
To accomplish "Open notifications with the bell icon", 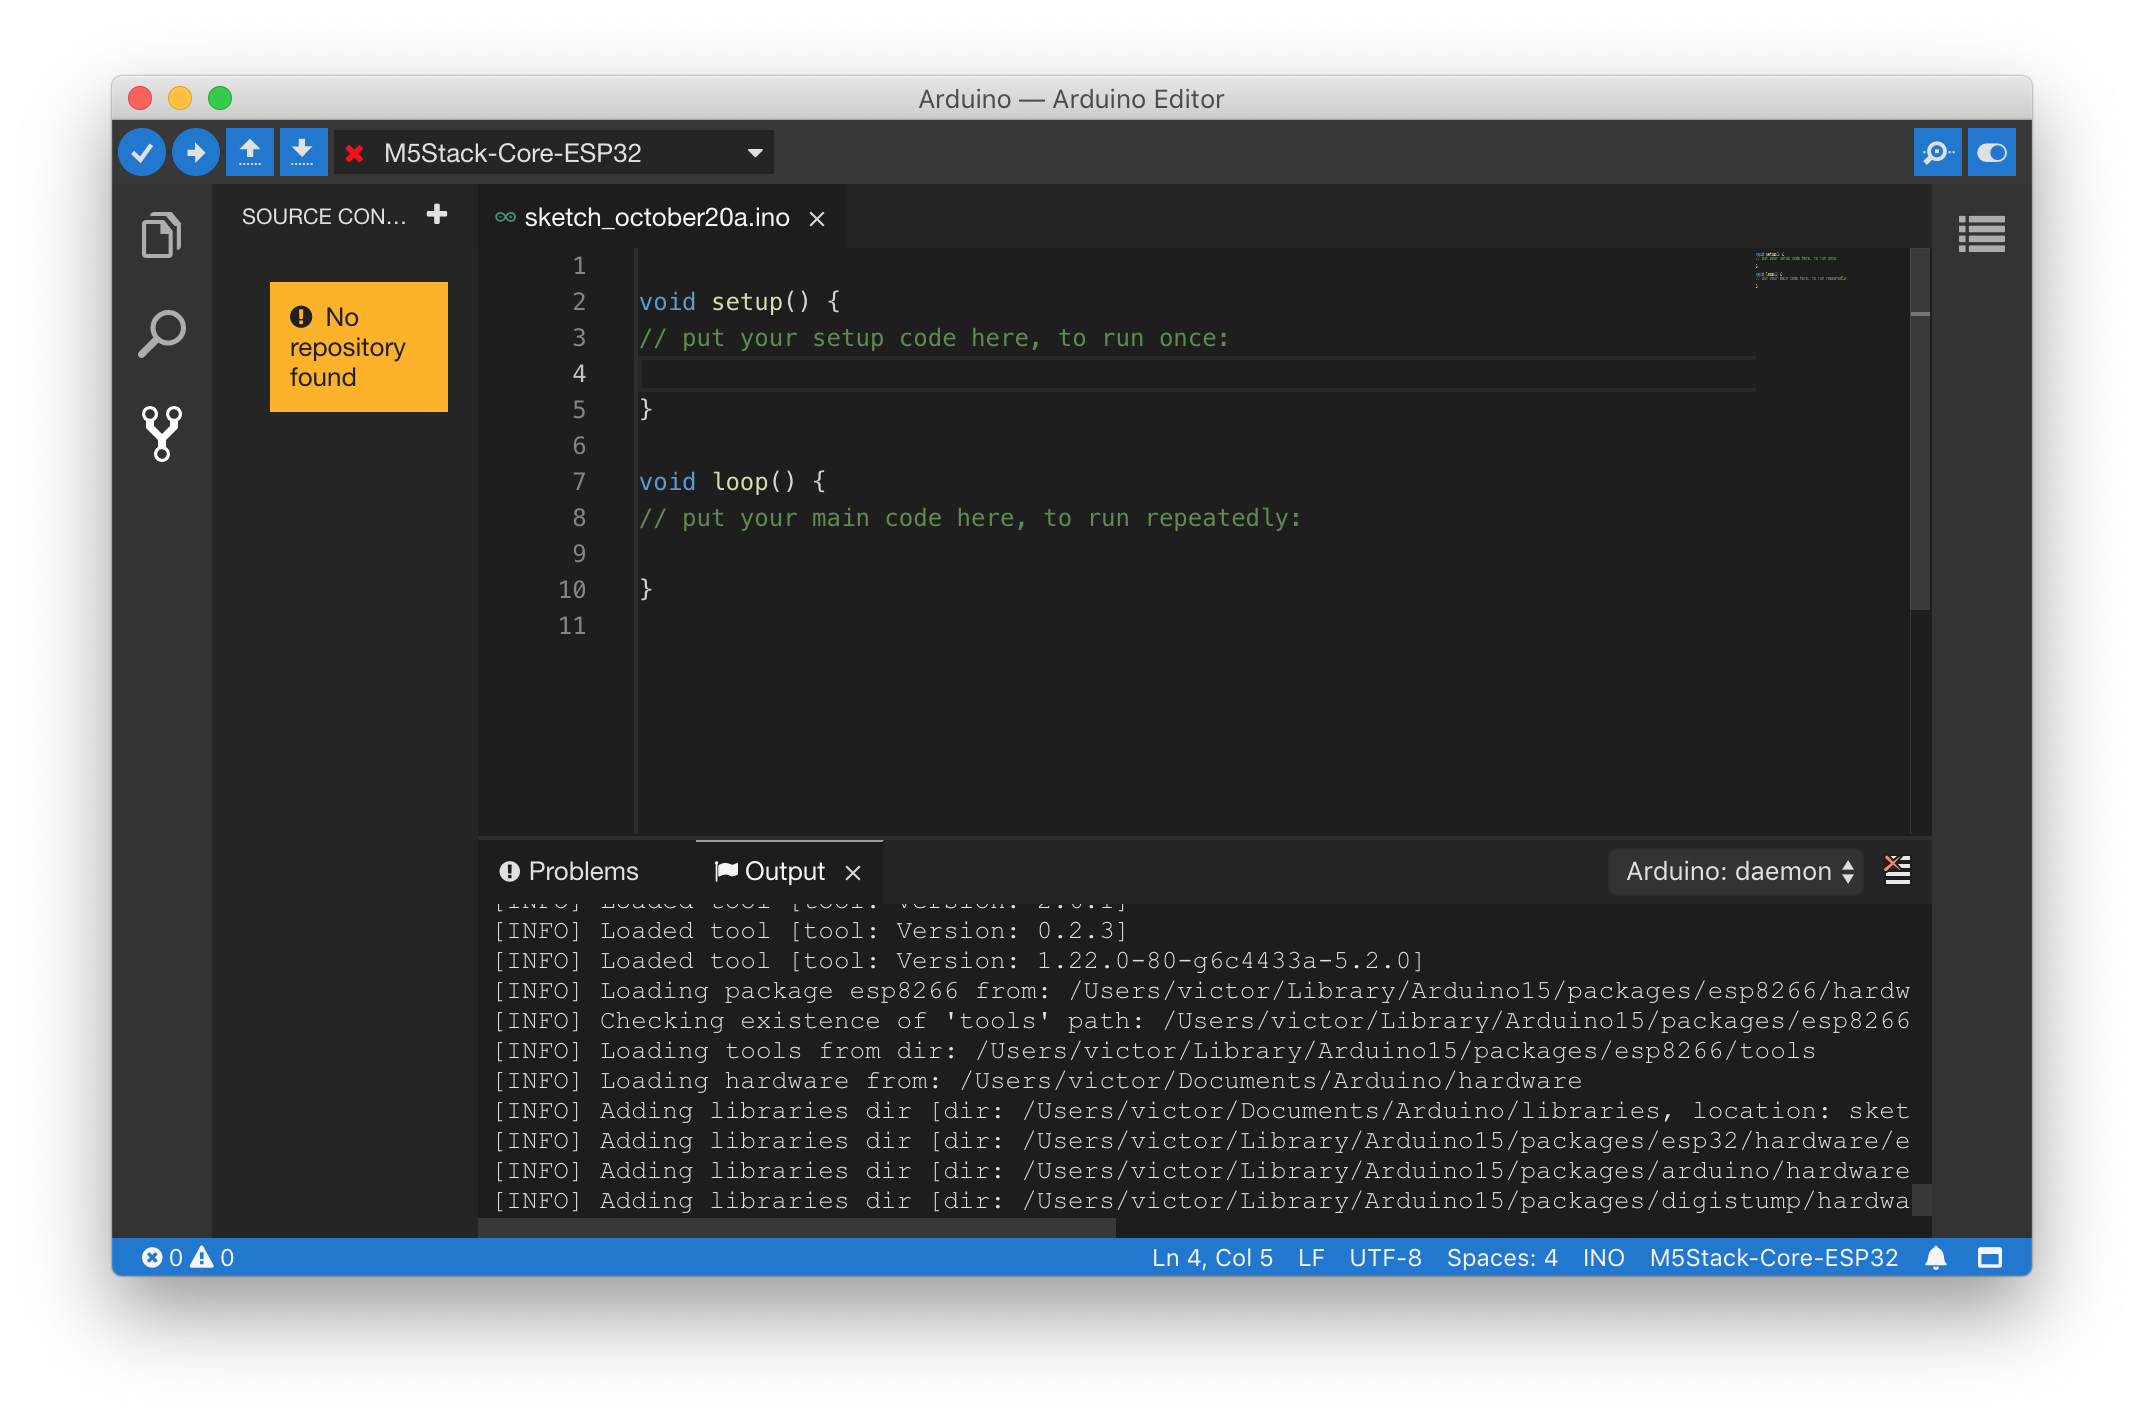I will point(1936,1258).
